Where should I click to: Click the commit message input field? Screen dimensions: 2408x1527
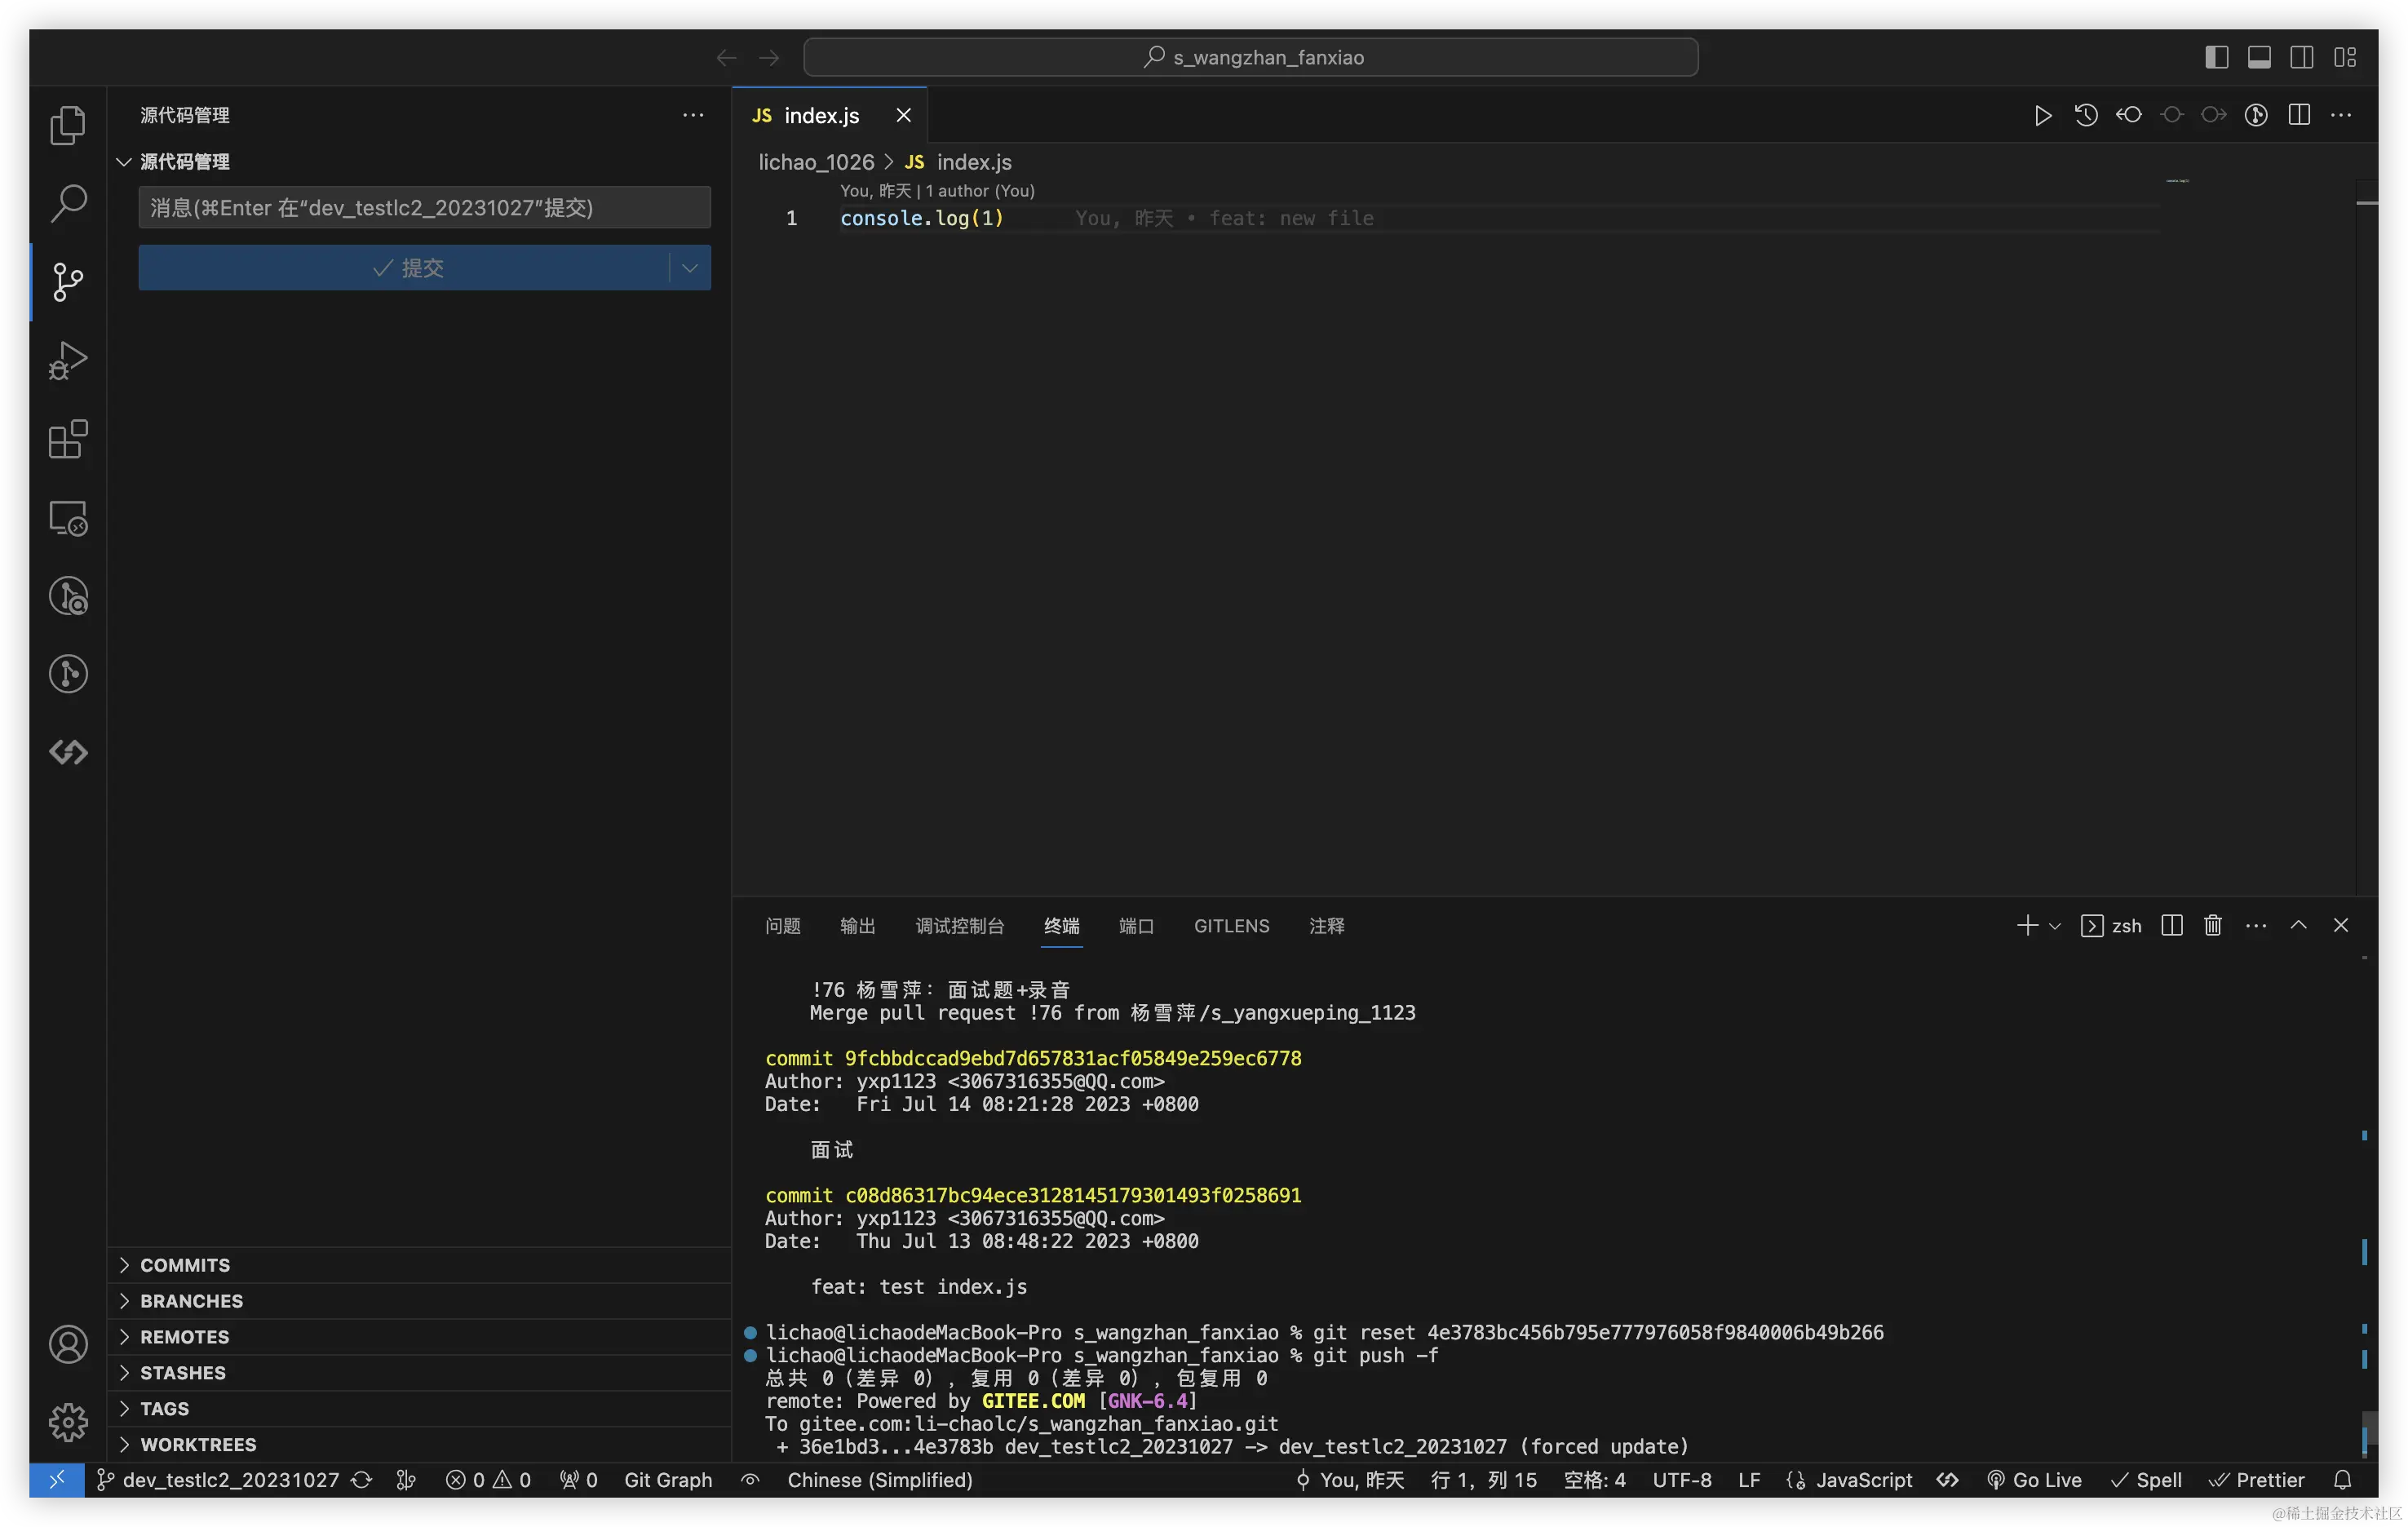point(424,208)
